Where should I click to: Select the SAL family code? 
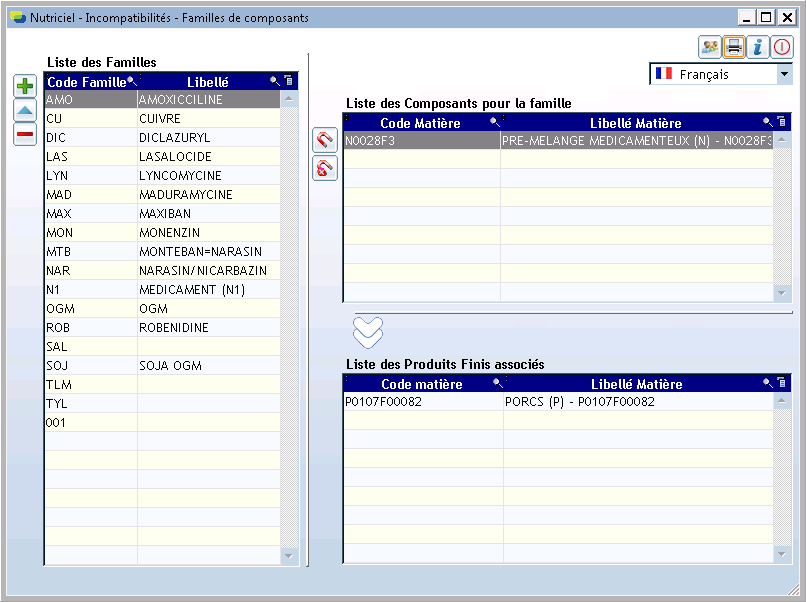pos(91,346)
